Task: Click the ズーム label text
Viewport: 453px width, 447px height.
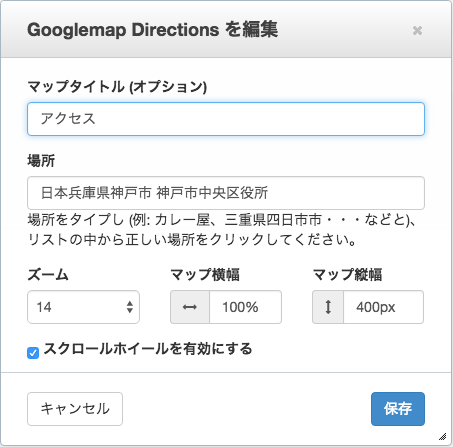Action: pyautogui.click(x=48, y=275)
